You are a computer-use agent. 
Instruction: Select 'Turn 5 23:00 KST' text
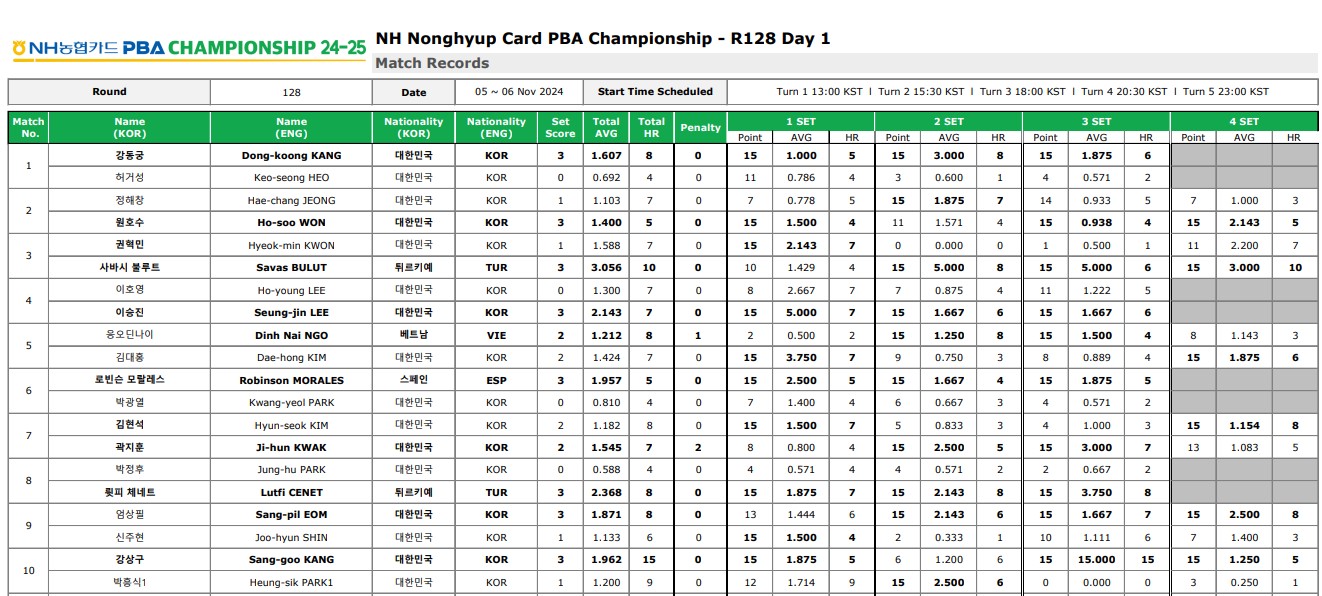click(x=1225, y=92)
